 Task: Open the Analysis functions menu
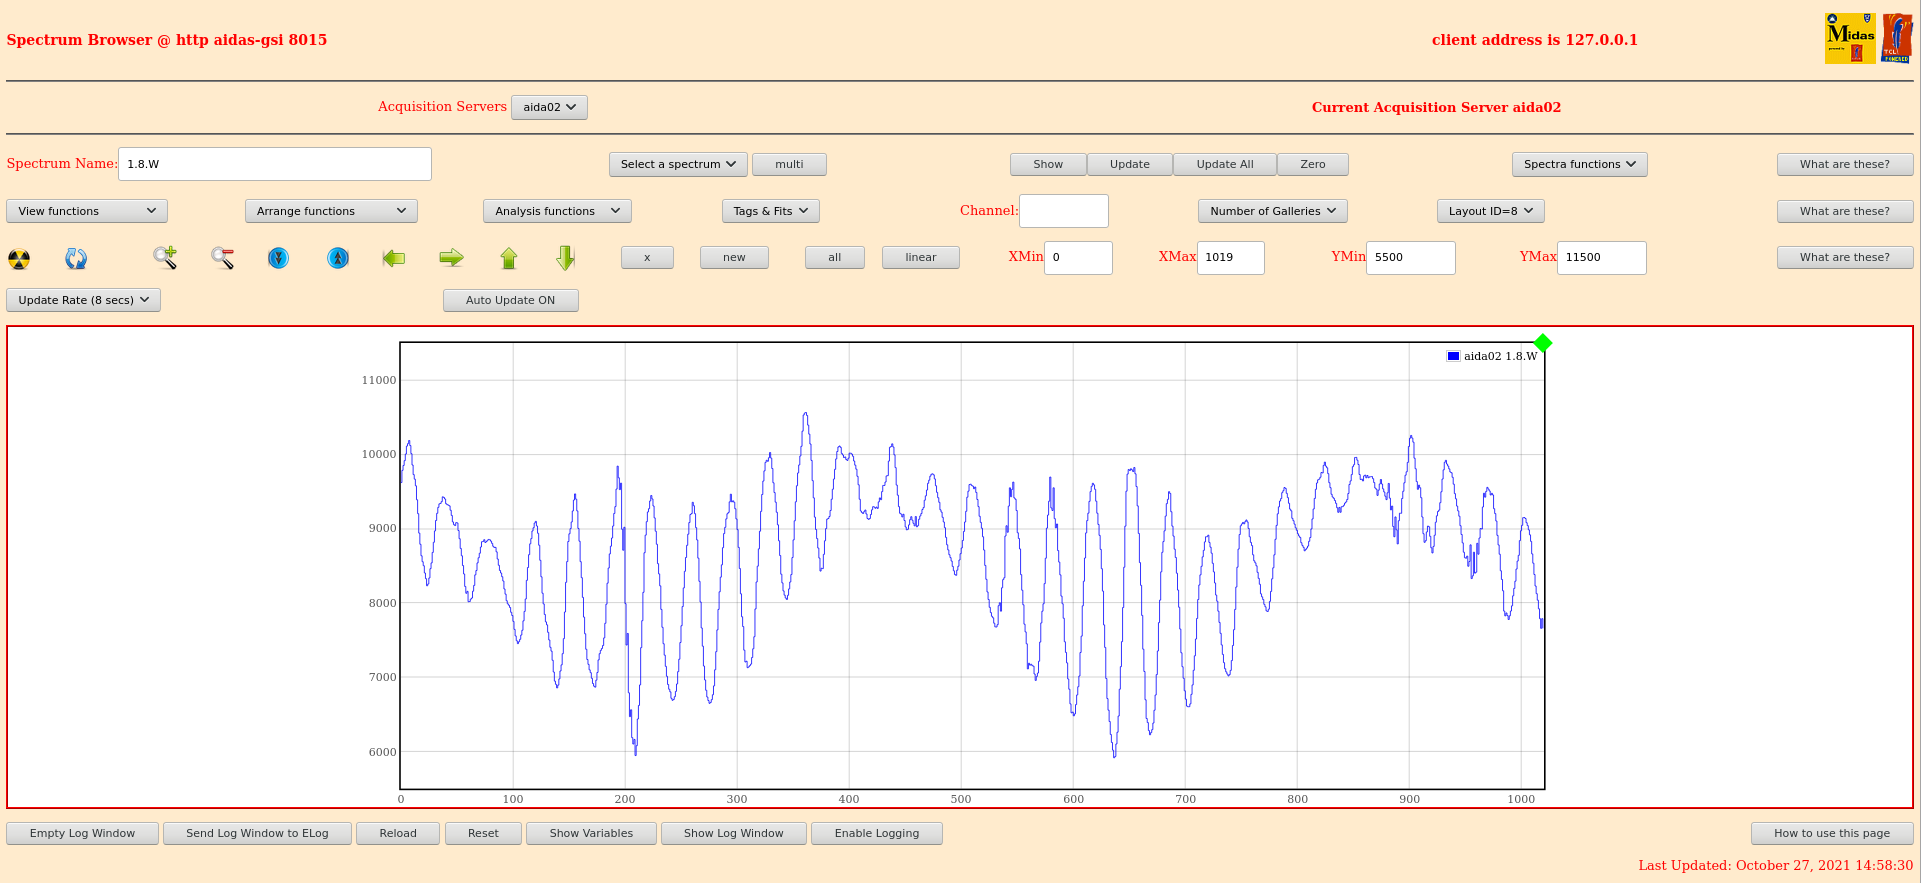click(557, 211)
